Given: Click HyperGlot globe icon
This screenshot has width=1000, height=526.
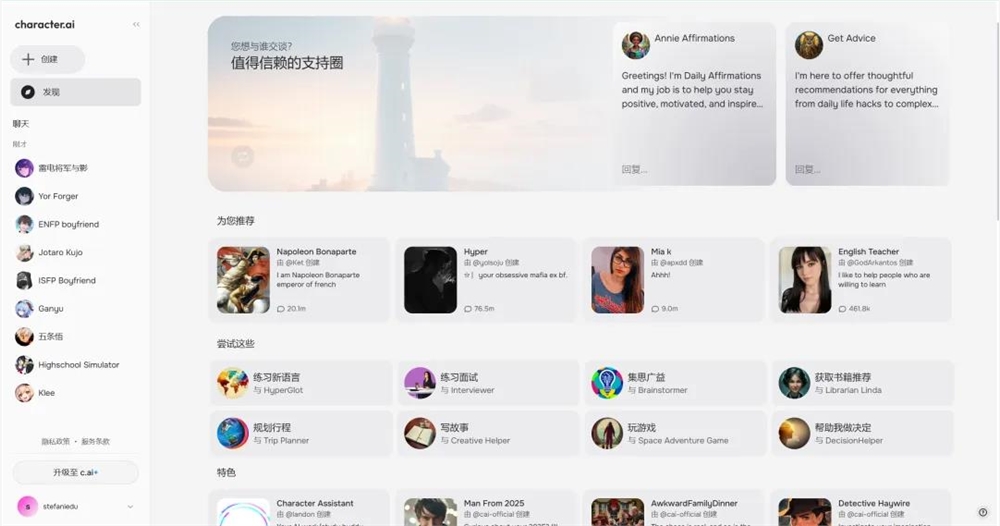Looking at the screenshot, I should pyautogui.click(x=233, y=383).
